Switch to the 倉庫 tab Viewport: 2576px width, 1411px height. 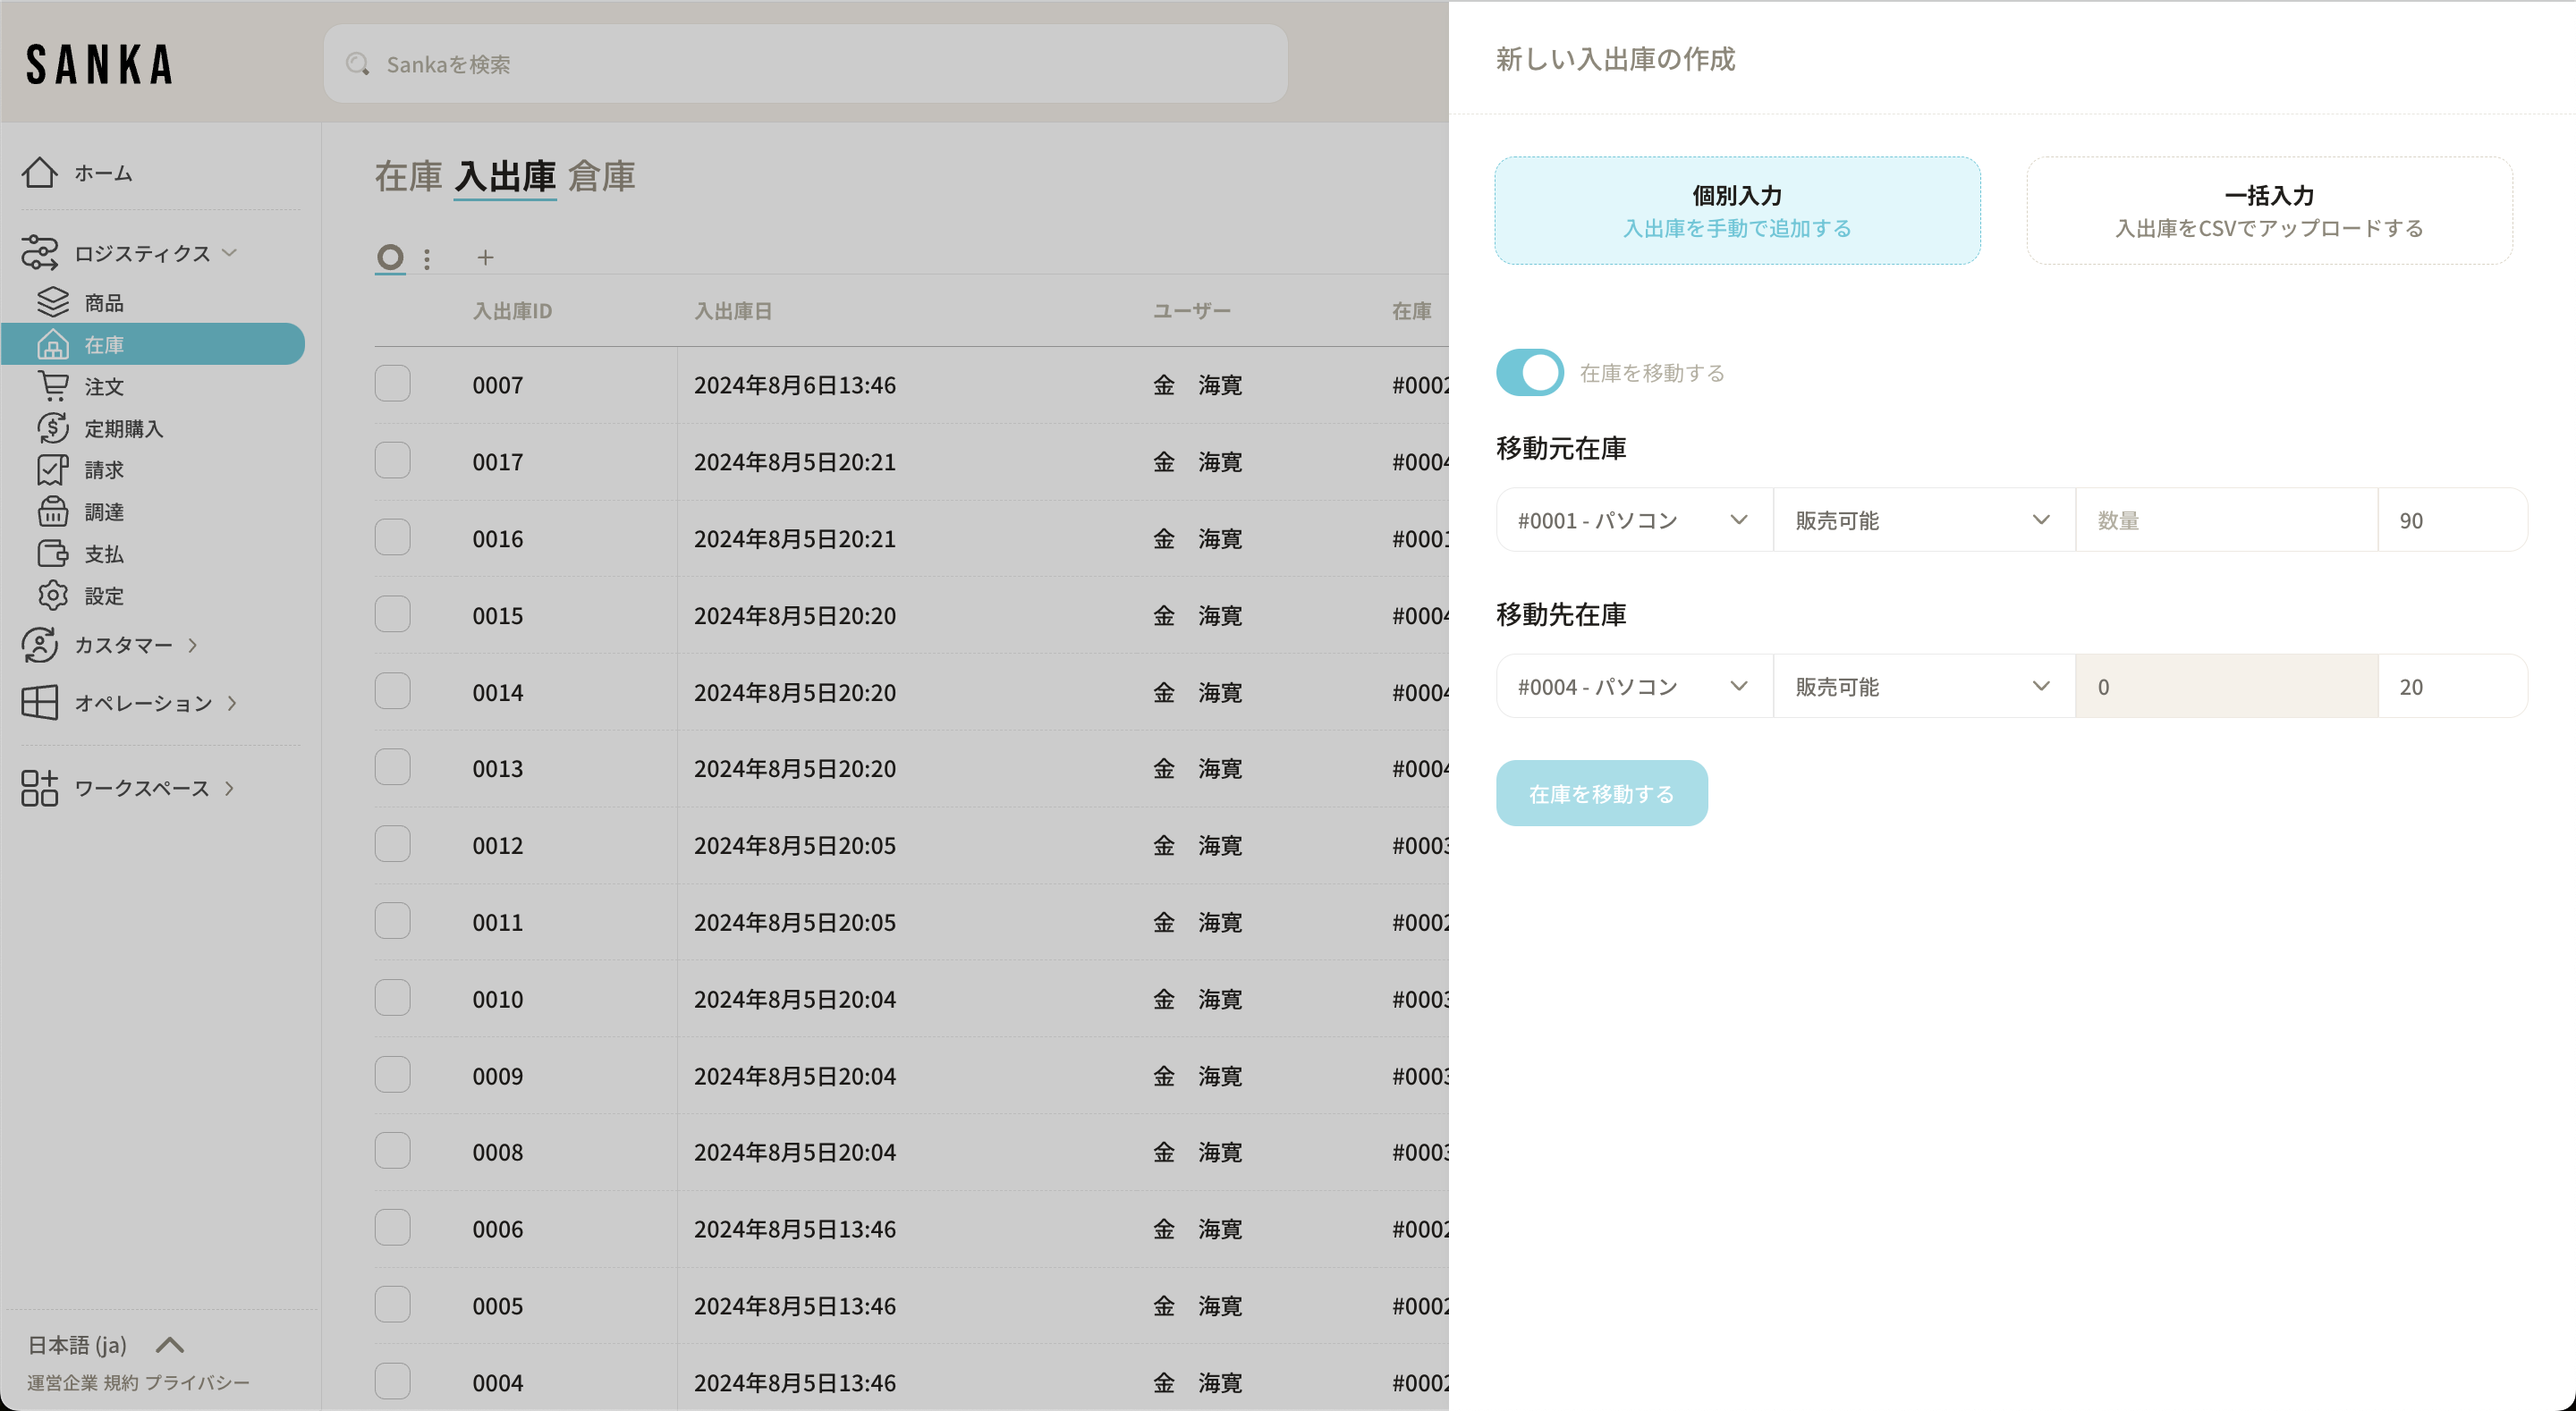tap(601, 177)
